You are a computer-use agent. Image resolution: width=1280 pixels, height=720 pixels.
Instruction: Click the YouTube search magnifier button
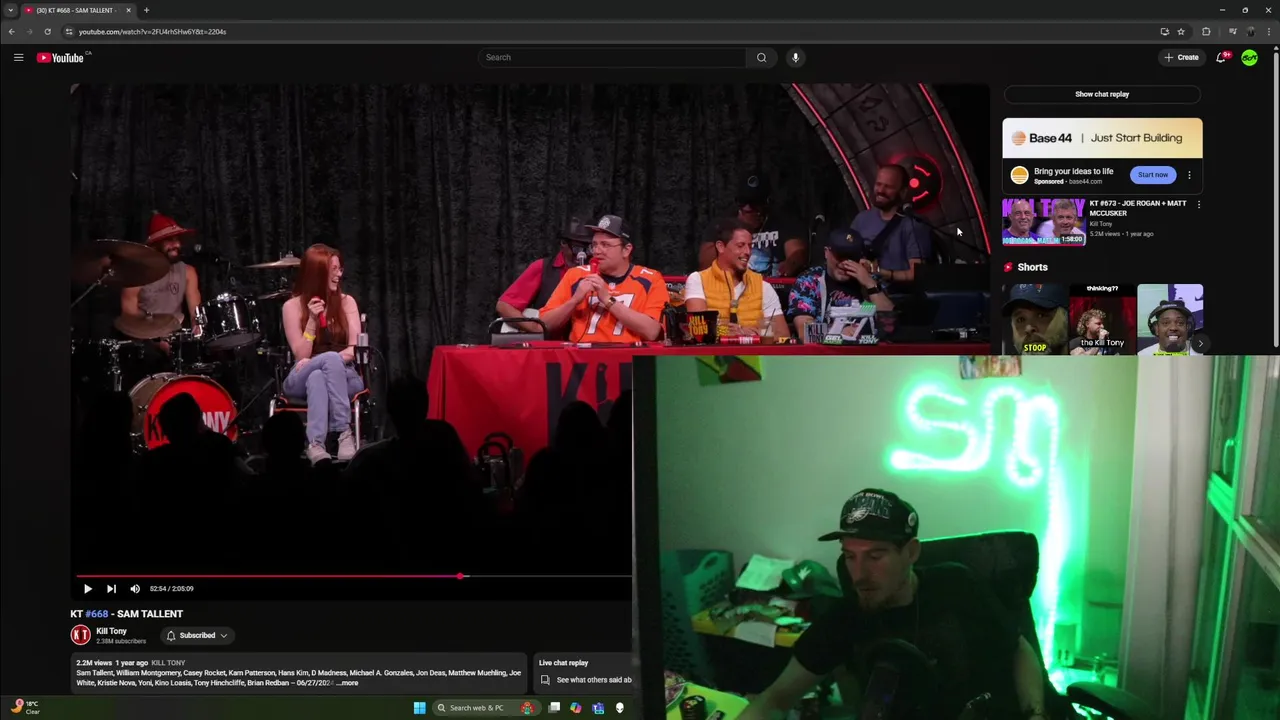click(761, 57)
